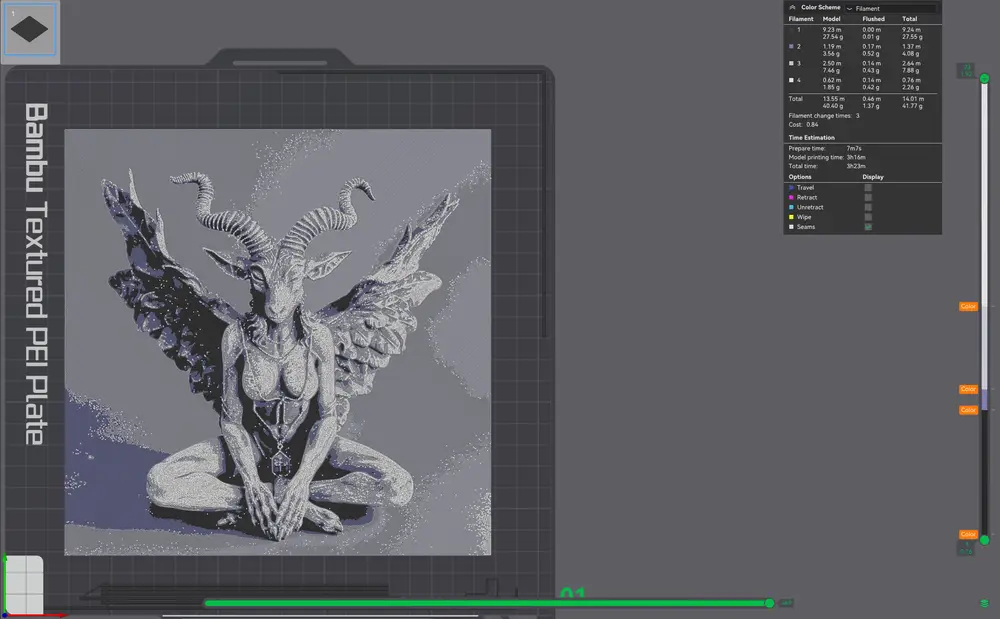Click the Cost 0.84 line
This screenshot has width=1000, height=619.
point(803,124)
